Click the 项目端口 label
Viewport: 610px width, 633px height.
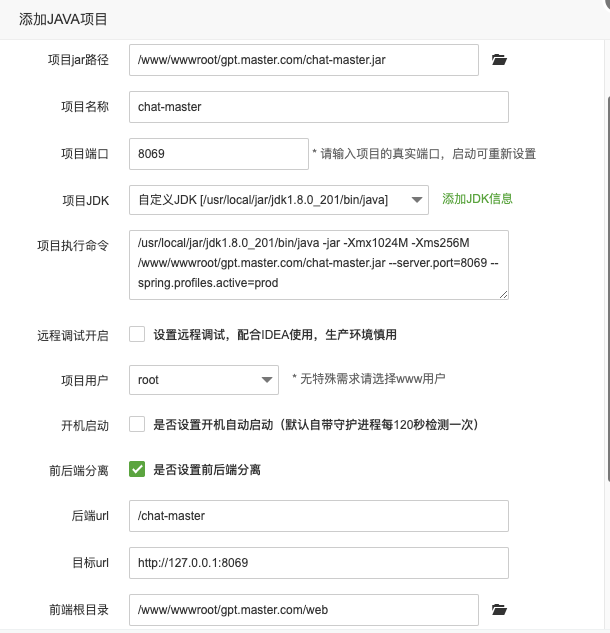click(85, 154)
